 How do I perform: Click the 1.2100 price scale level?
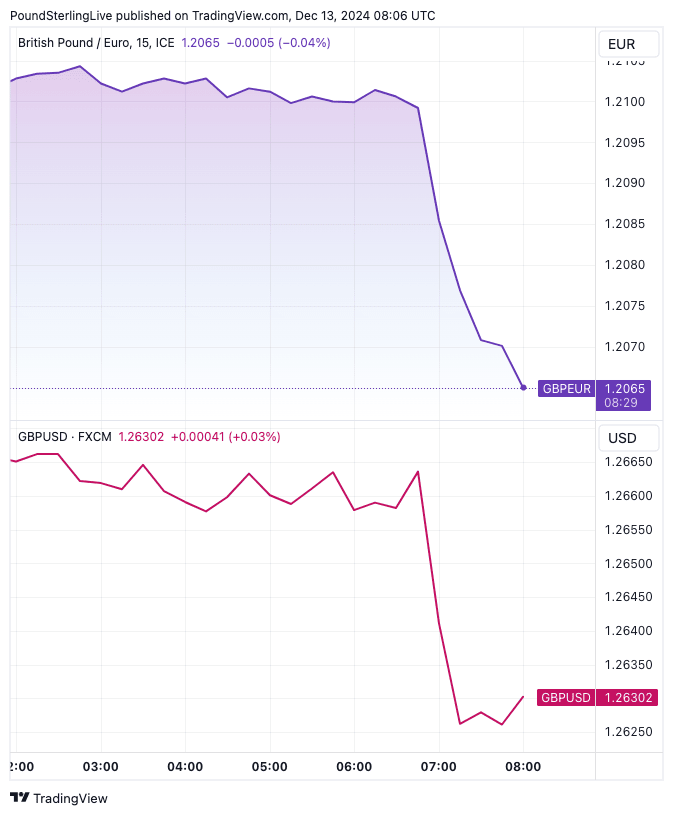coord(625,102)
